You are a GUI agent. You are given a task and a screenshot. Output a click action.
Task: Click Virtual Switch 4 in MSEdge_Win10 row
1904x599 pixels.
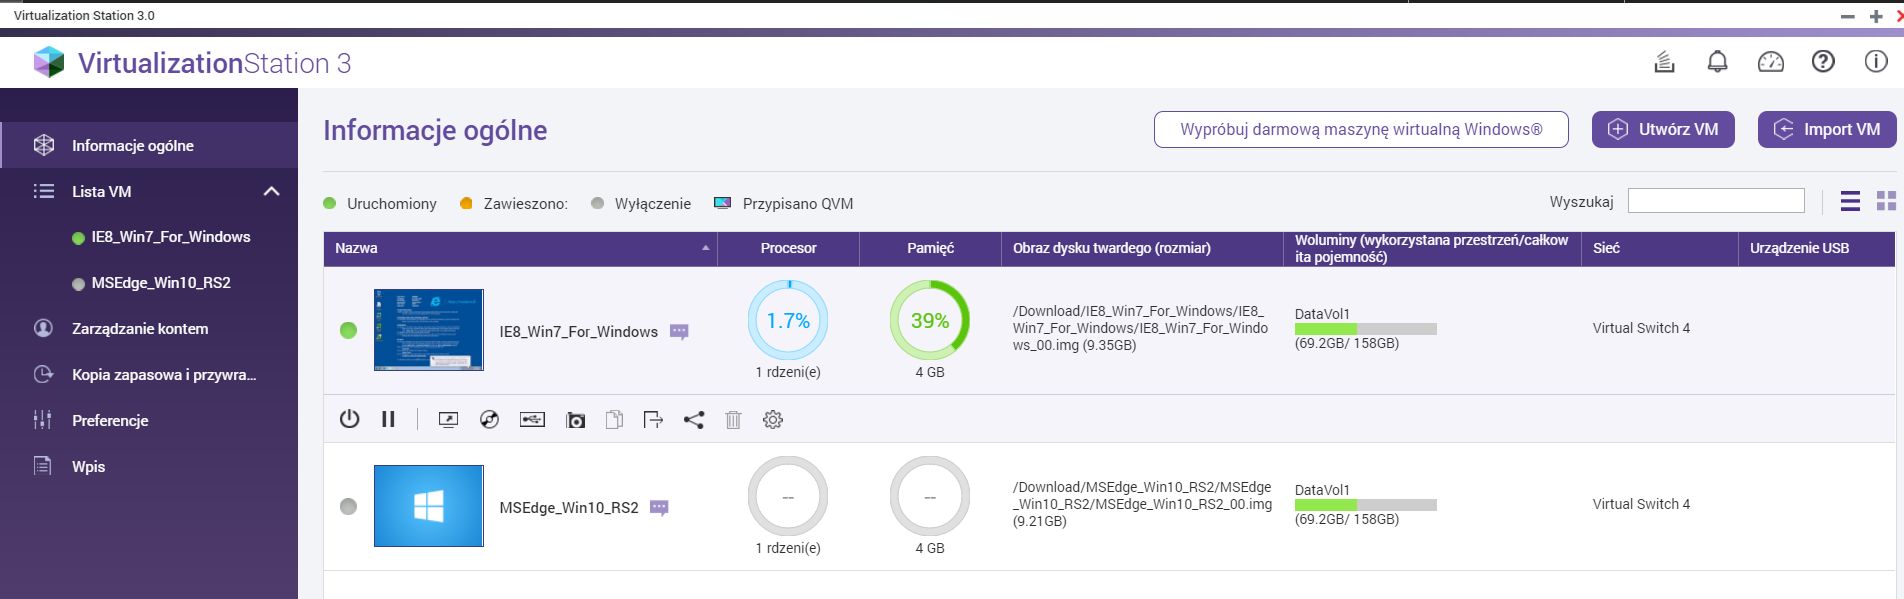(1641, 504)
